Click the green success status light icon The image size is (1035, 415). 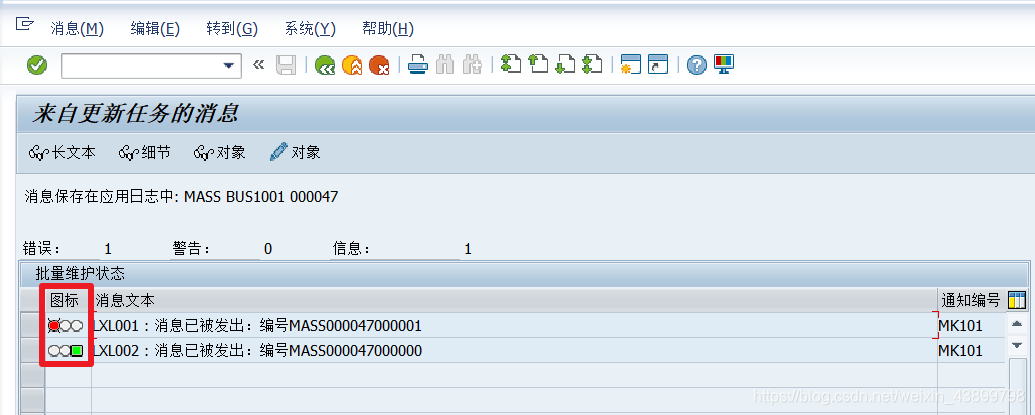pos(65,351)
